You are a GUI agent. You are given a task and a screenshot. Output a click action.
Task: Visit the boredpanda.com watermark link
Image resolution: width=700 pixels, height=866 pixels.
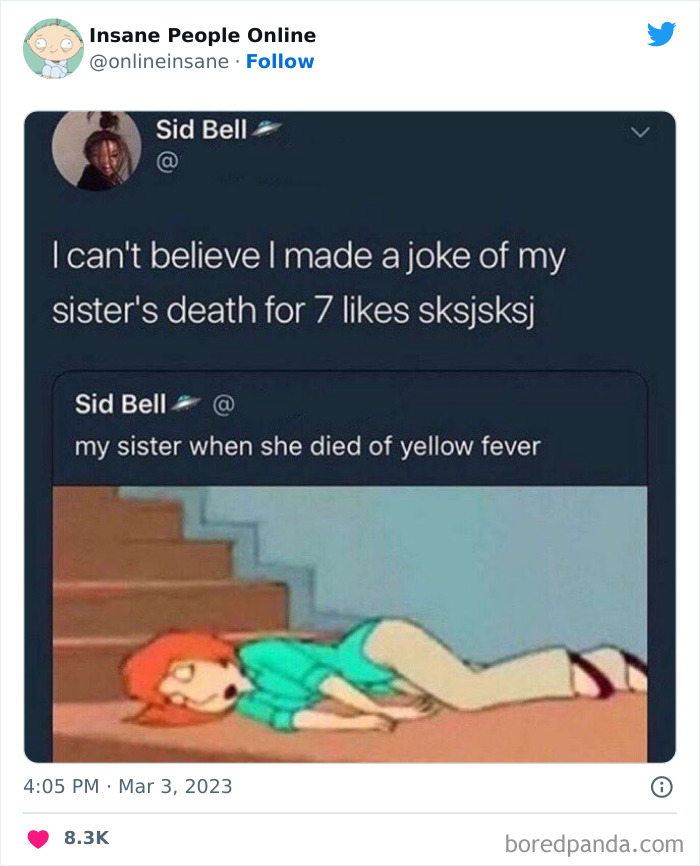click(x=594, y=844)
